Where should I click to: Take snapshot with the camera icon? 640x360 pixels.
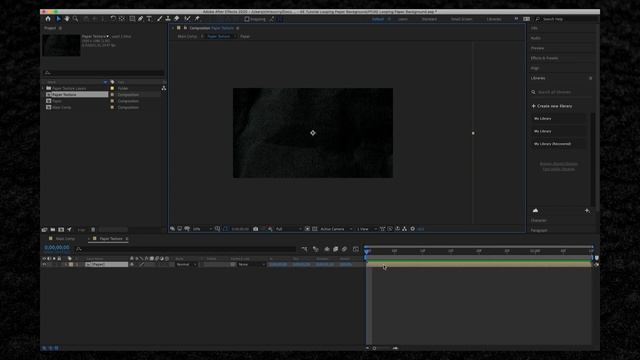point(256,229)
